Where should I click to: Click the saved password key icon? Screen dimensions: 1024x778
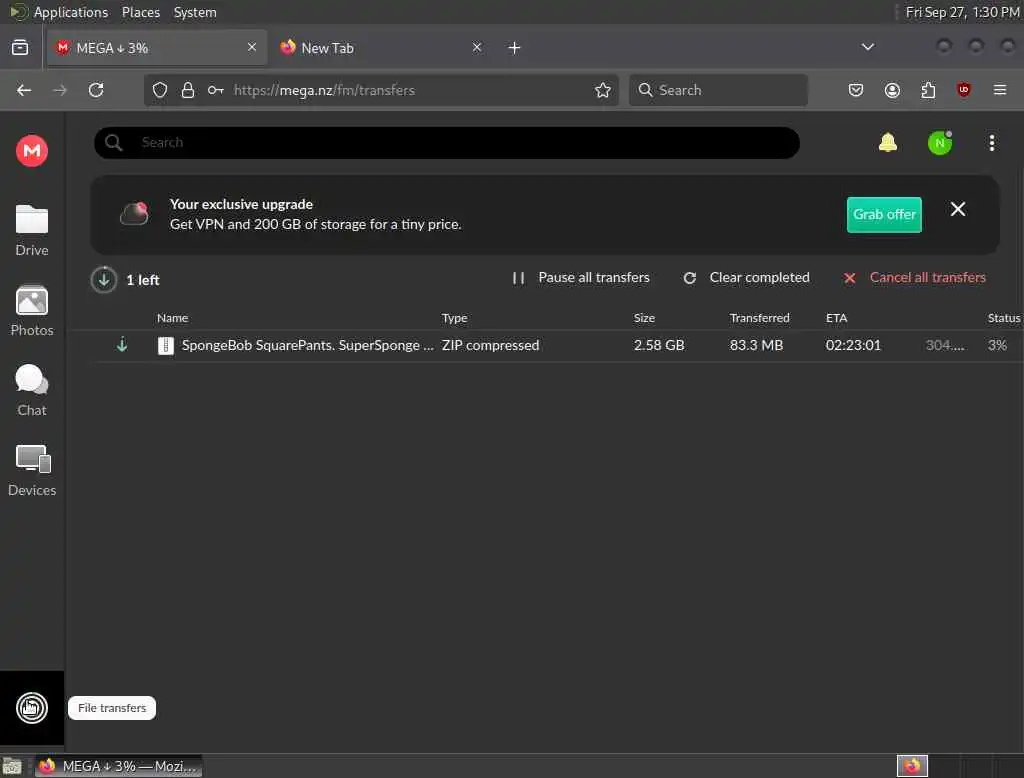(x=216, y=90)
